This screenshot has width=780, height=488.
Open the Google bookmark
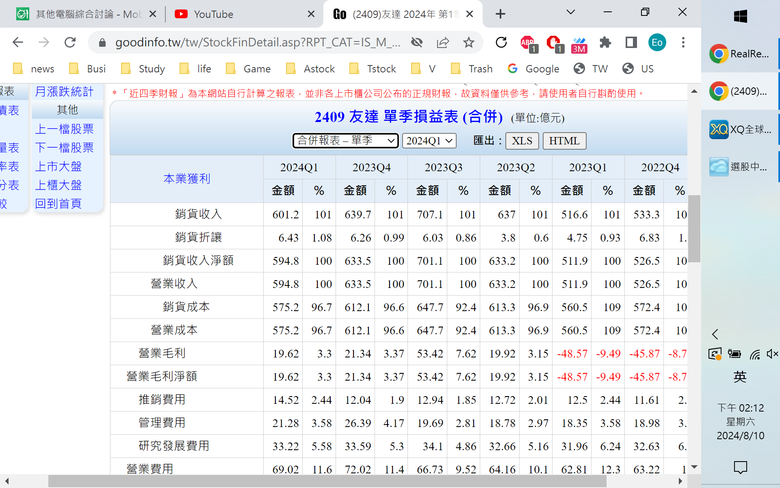coord(534,69)
